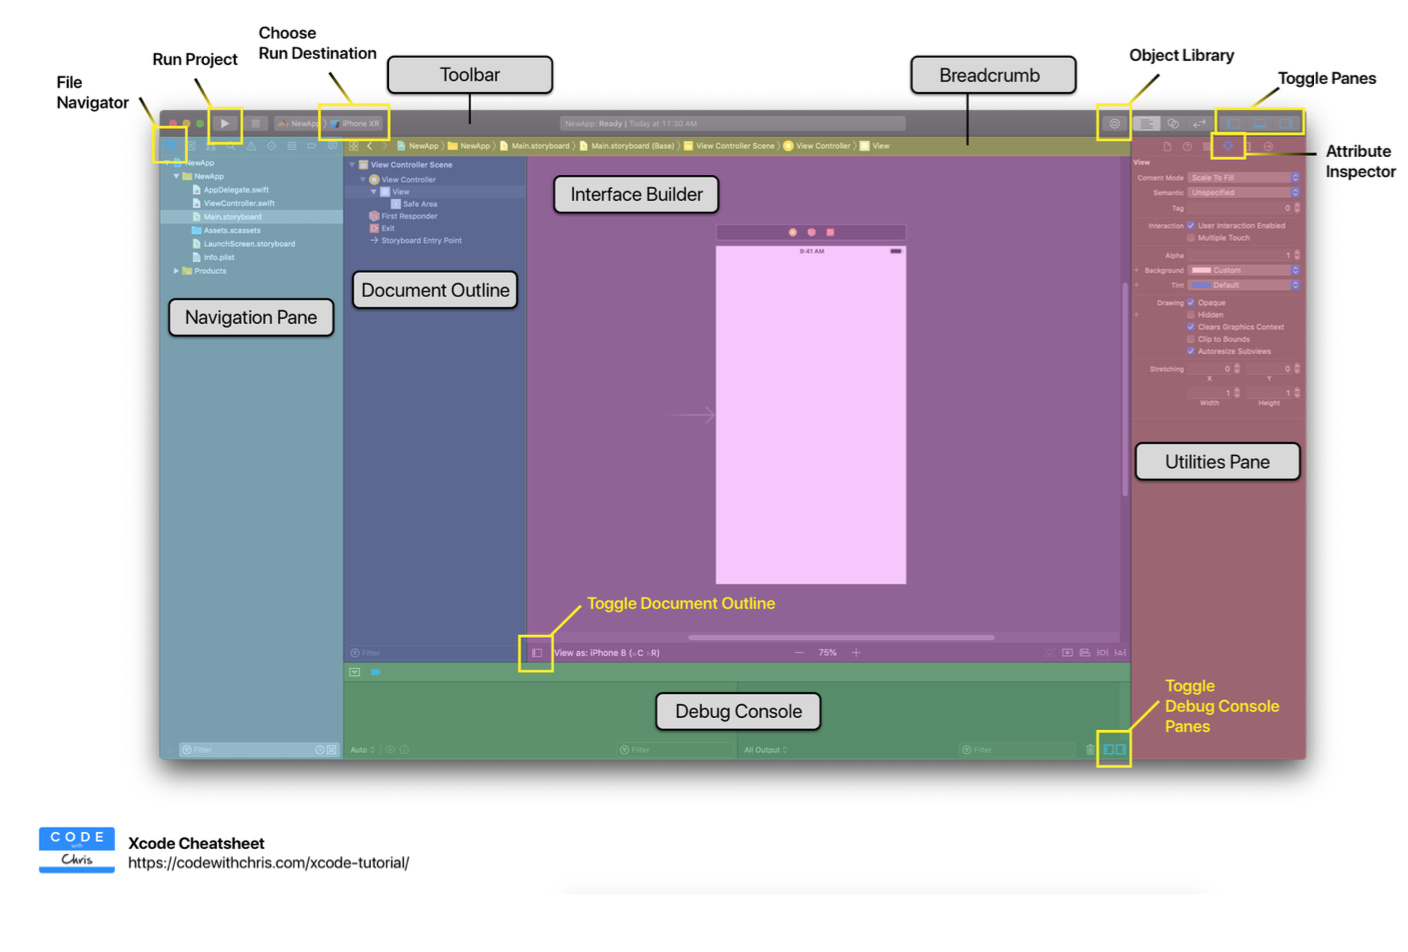Zoom out the canvas with minus
Viewport: 1408px width, 952px height.
click(799, 652)
